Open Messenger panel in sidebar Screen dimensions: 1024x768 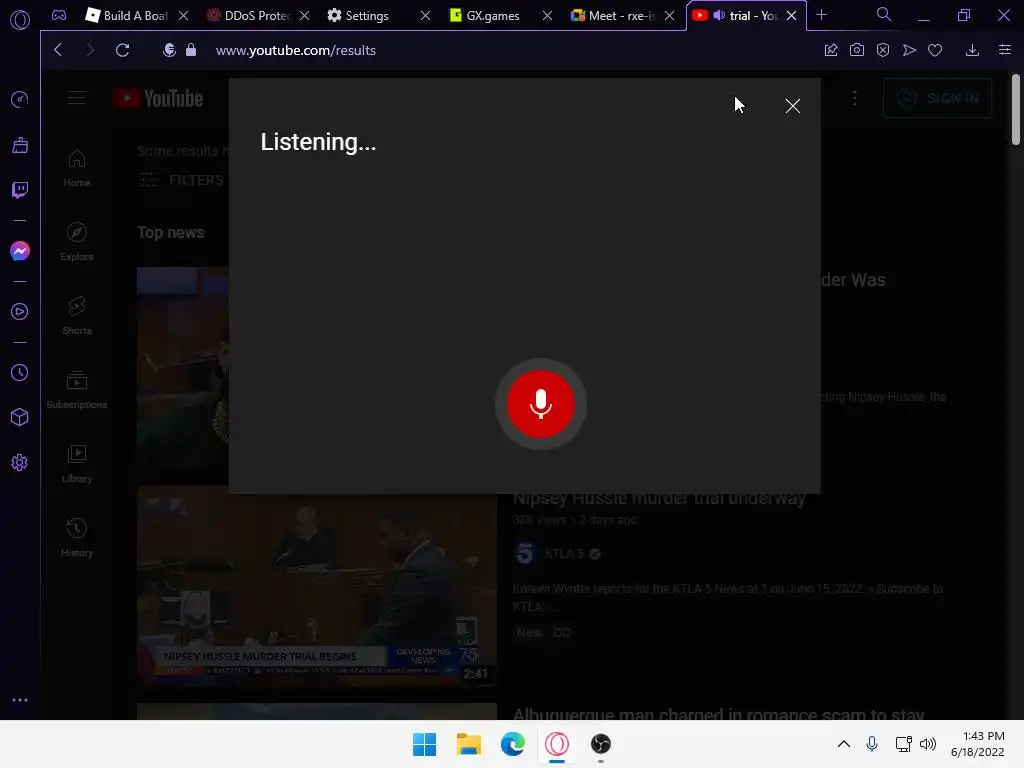[20, 251]
